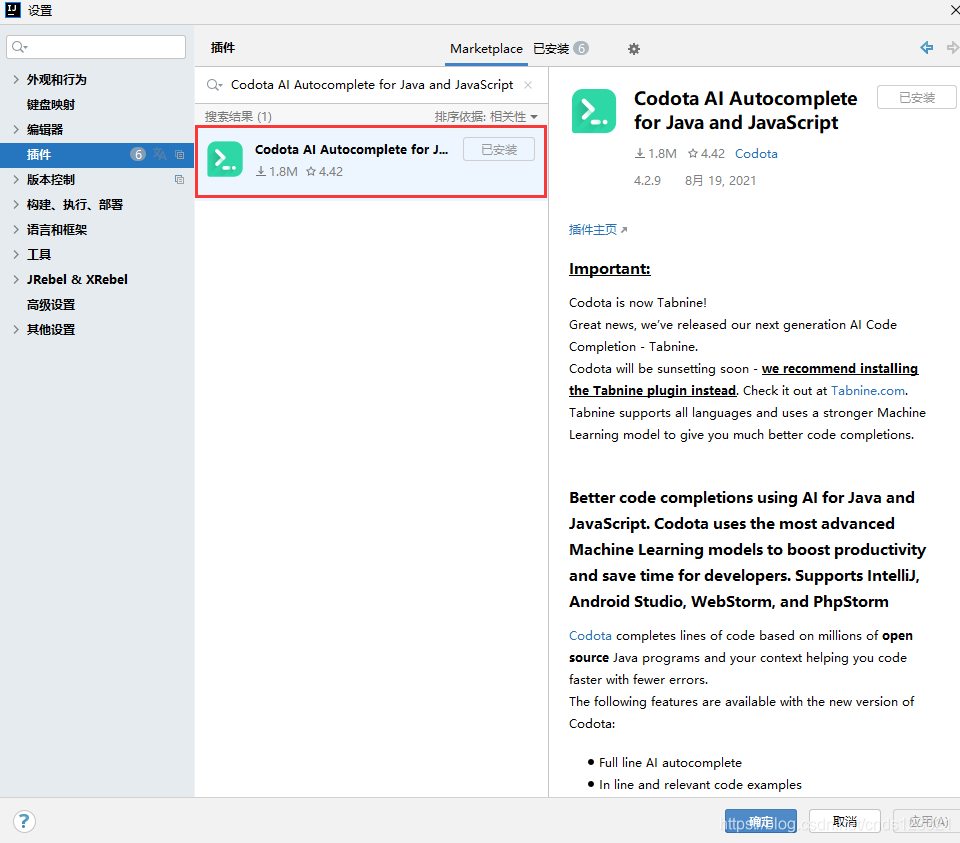Open the 排序依据 相关性 dropdown
This screenshot has height=843, width=960.
(x=486, y=116)
